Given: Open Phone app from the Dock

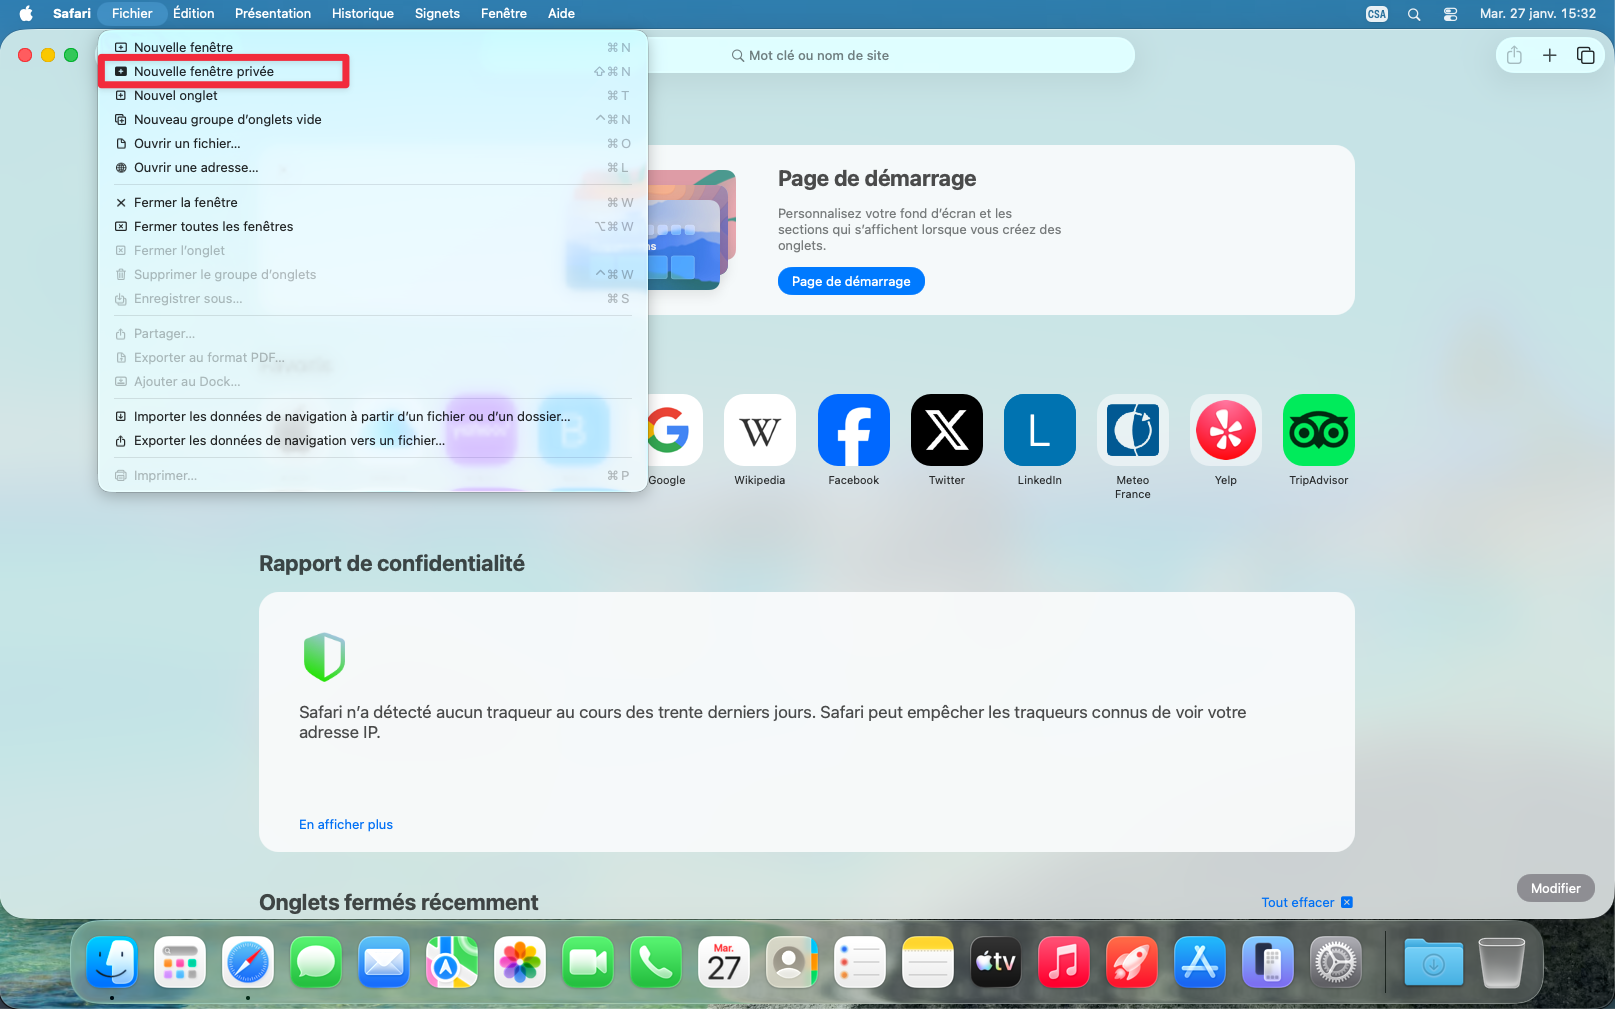Looking at the screenshot, I should coord(656,962).
